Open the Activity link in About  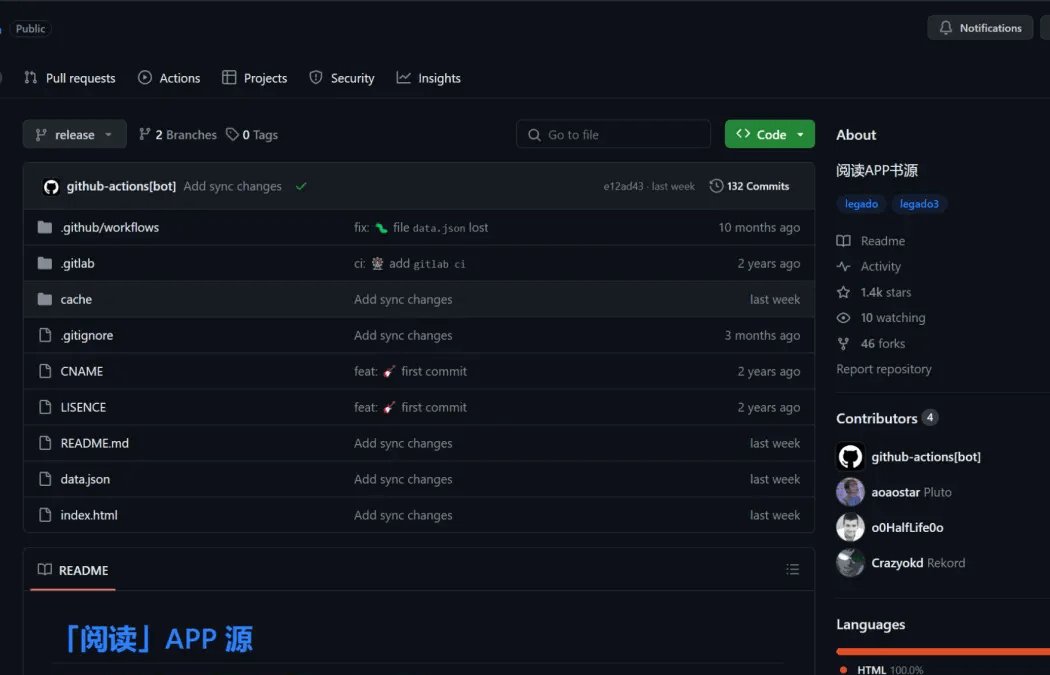(x=869, y=267)
